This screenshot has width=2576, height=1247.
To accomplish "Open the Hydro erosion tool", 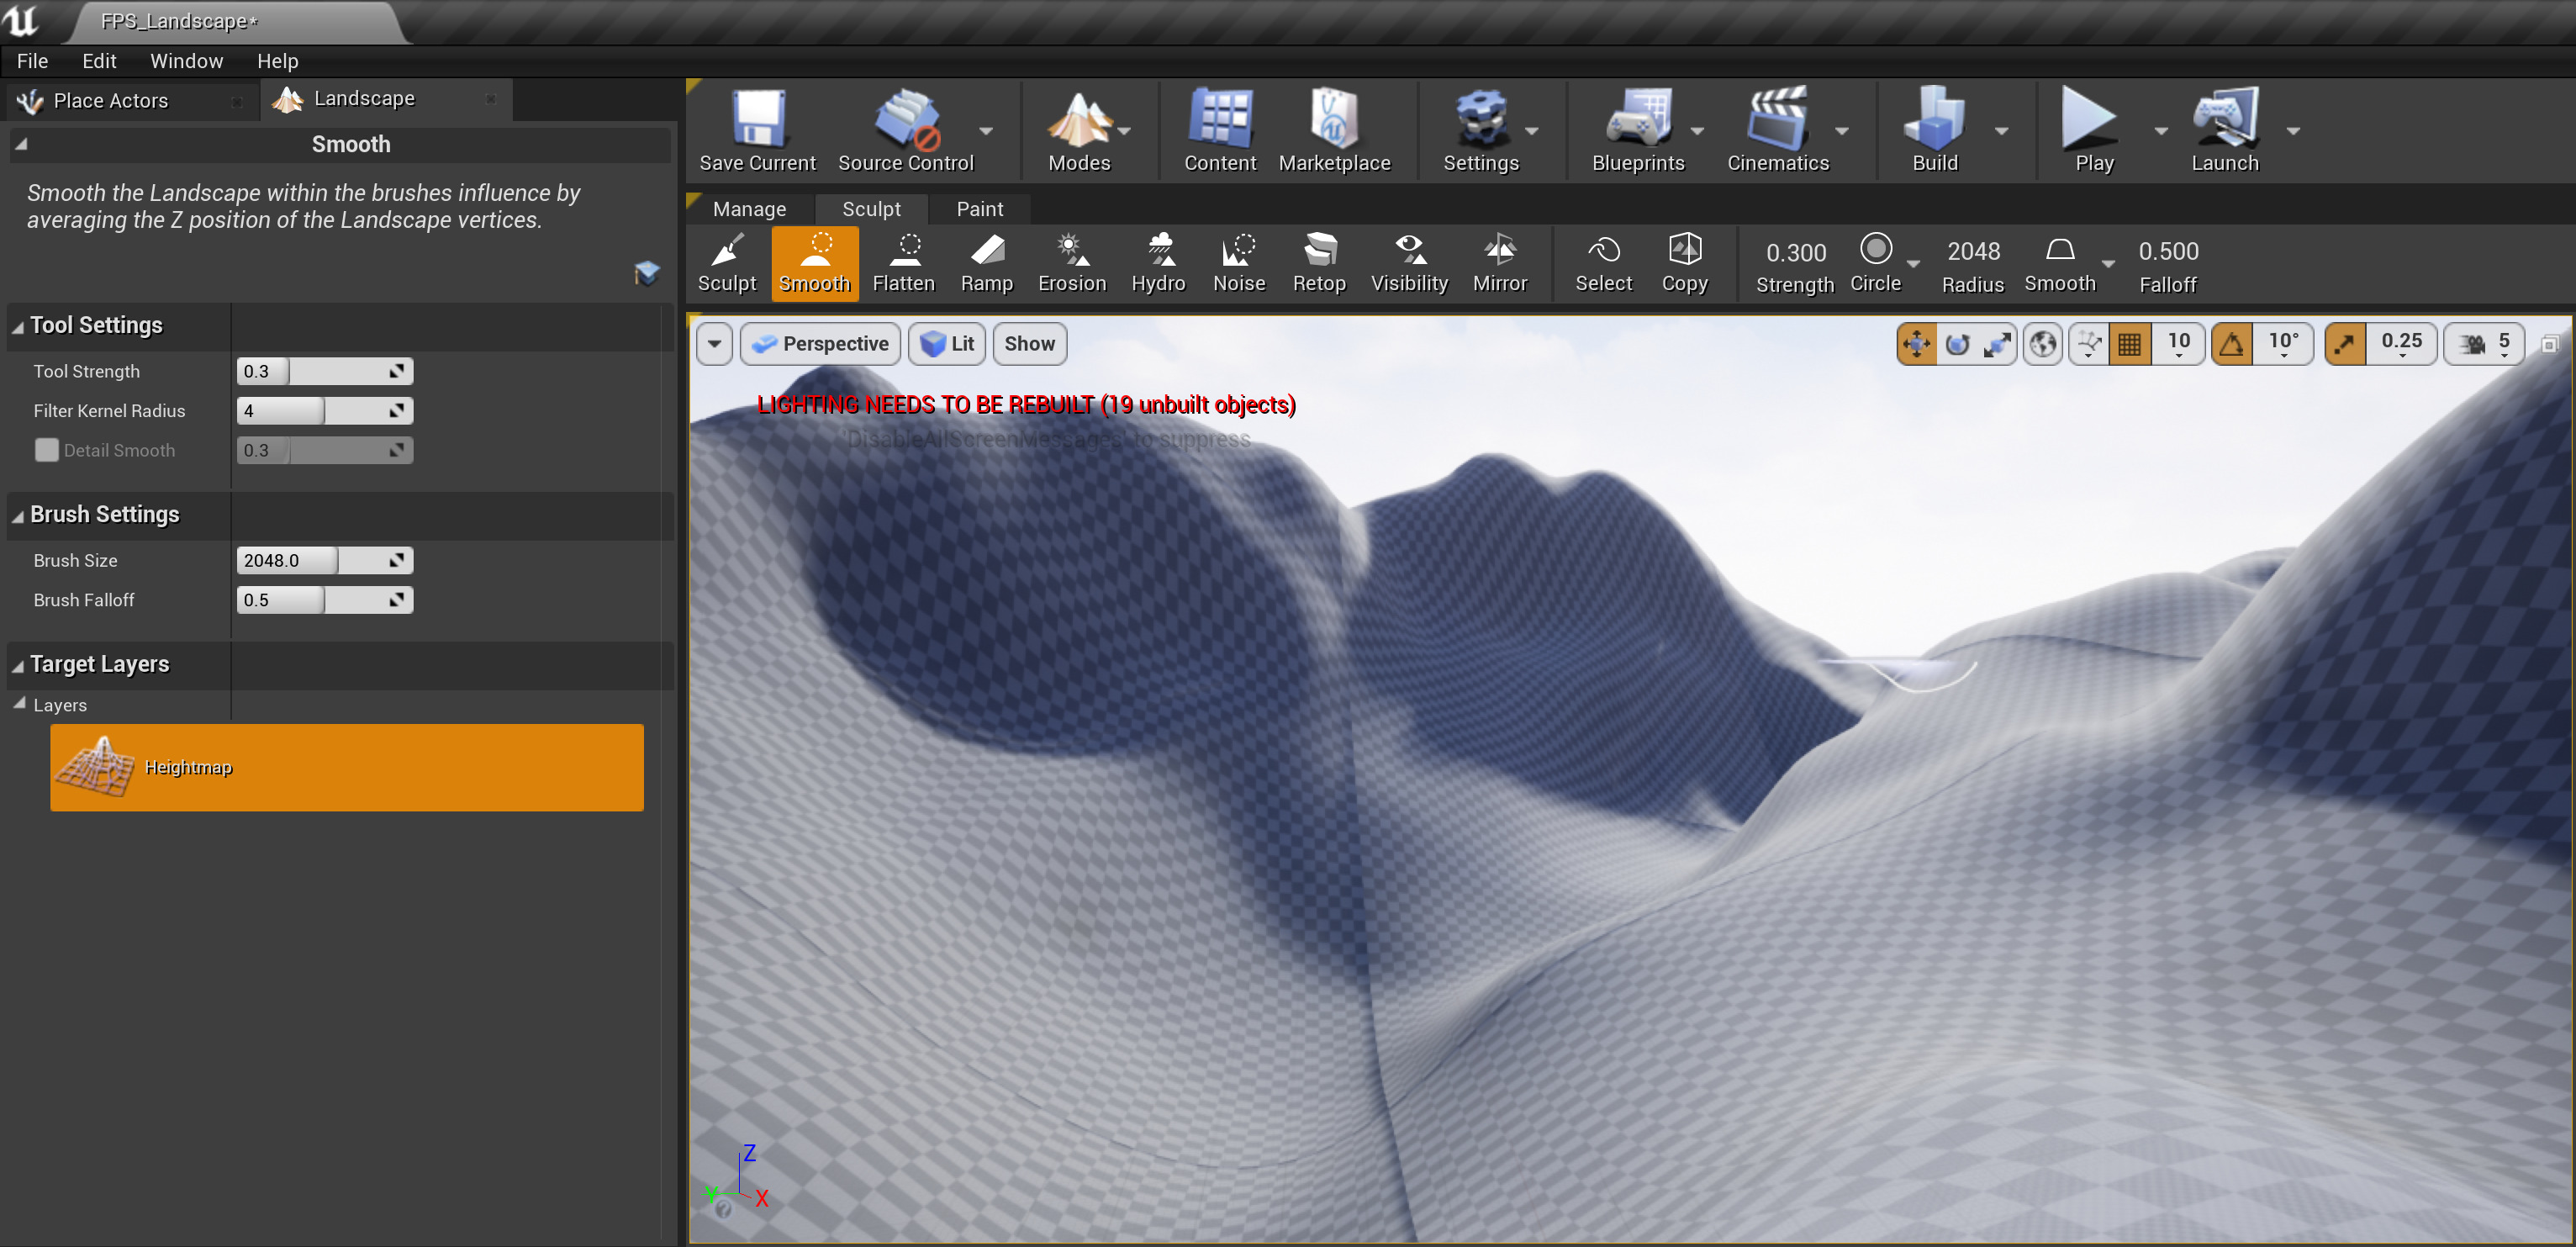I will coord(1158,262).
